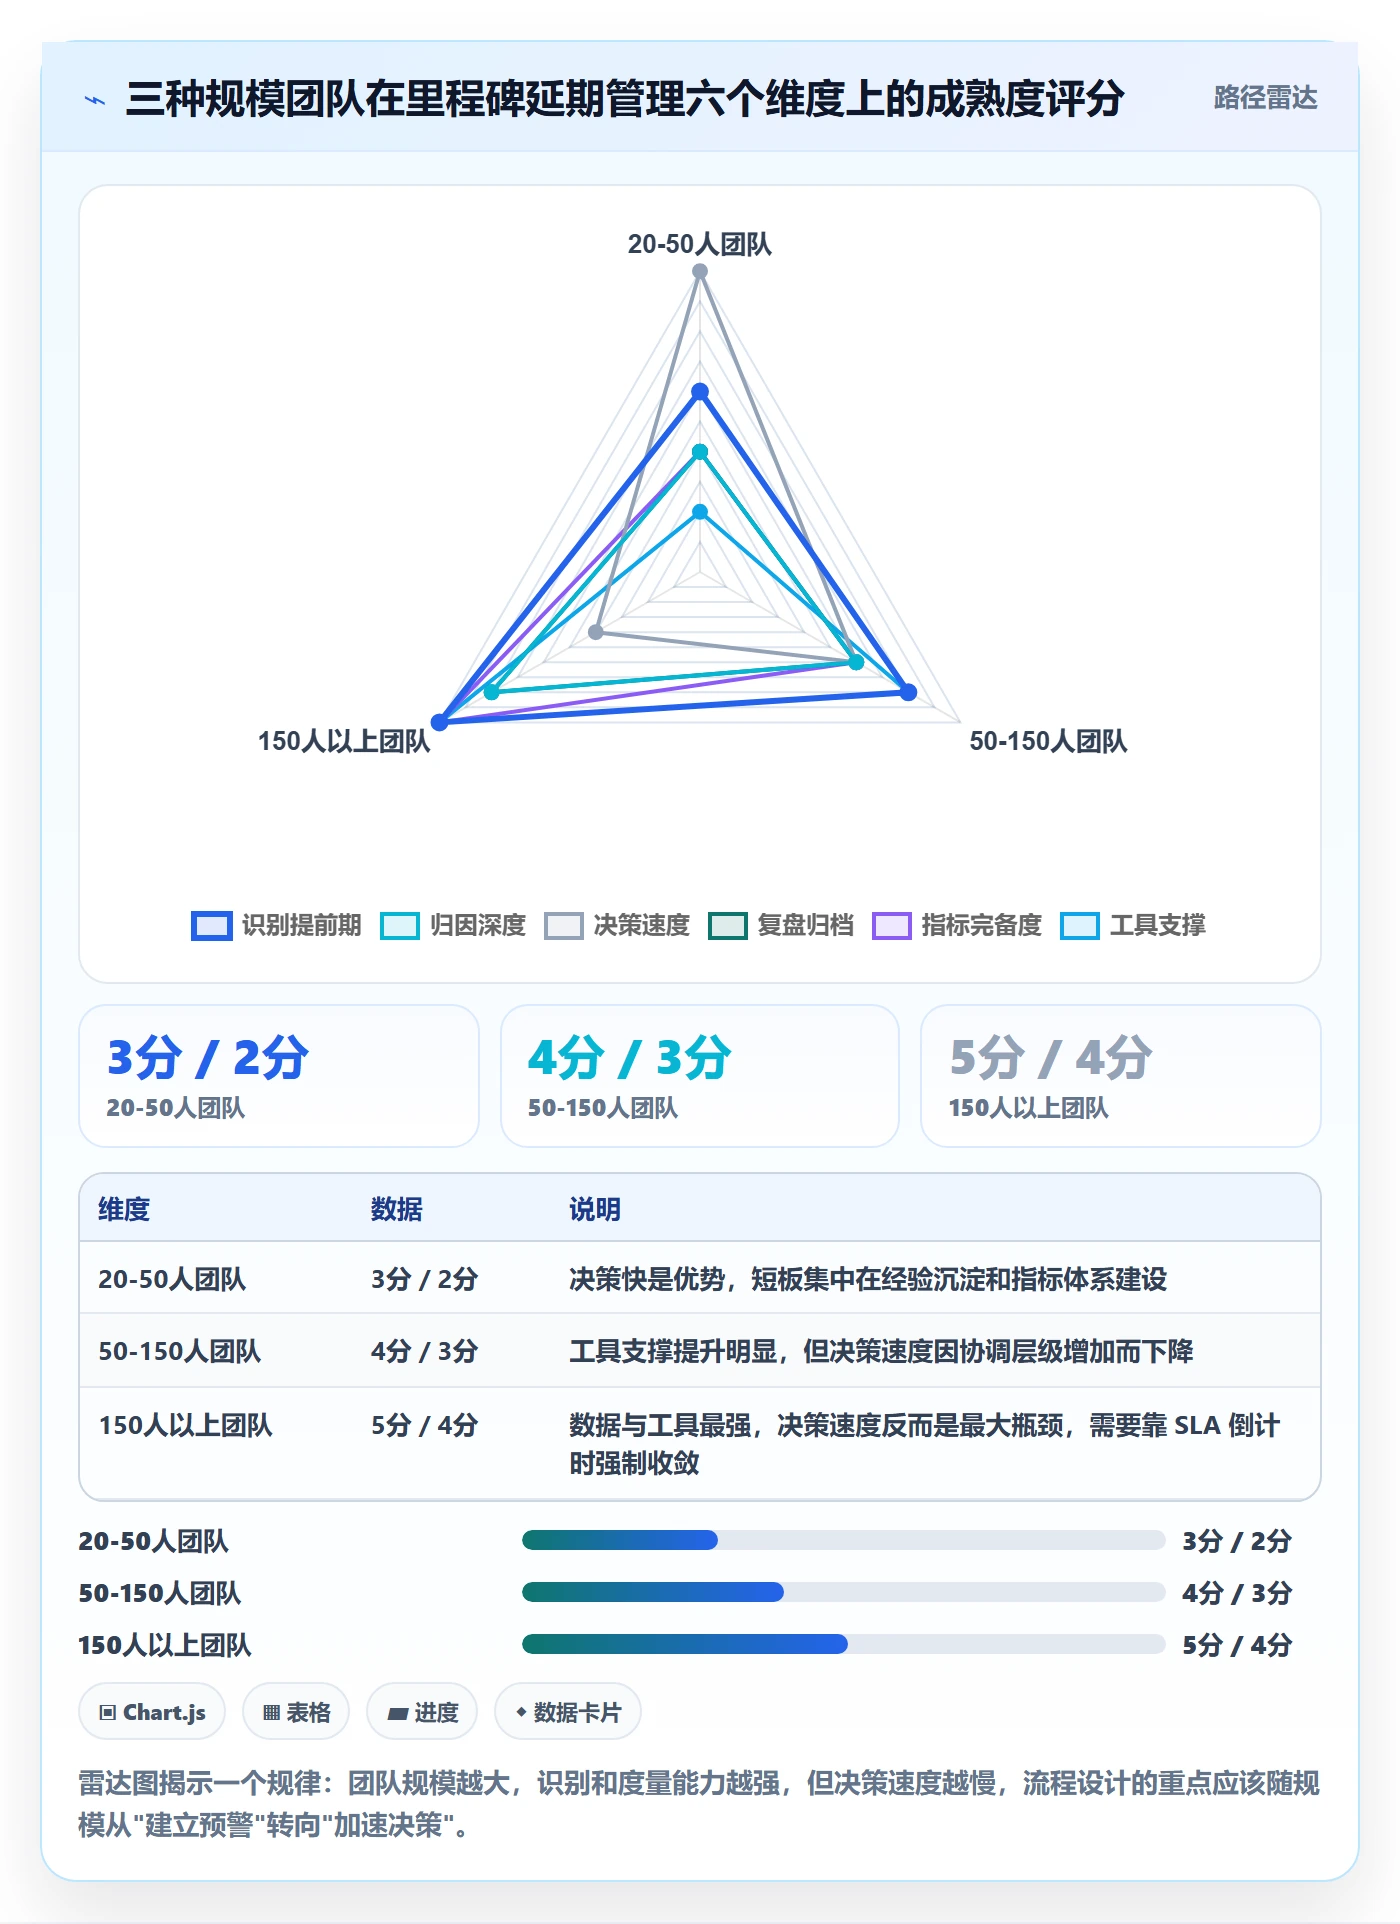This screenshot has width=1400, height=1924.
Task: Click the description starting with 决策快是优势
Action: click(868, 1279)
